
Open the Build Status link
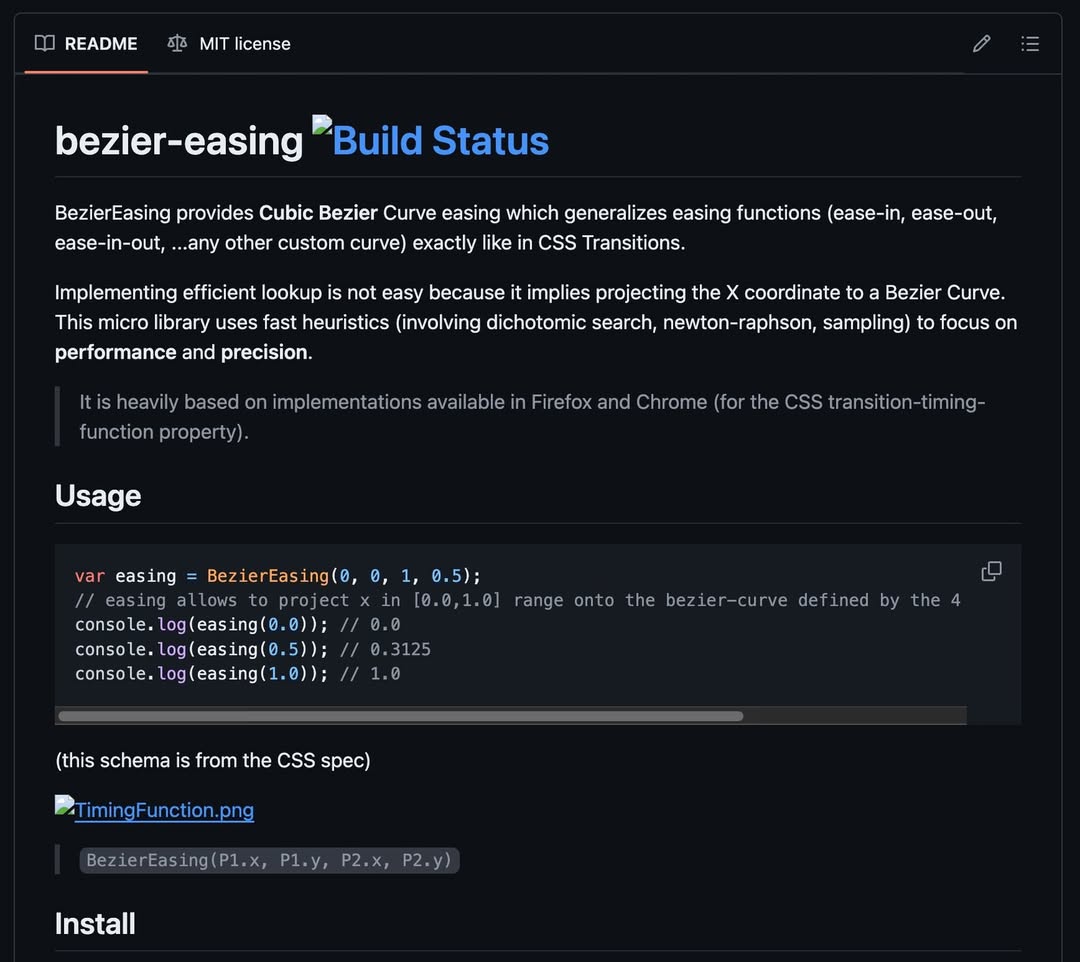pos(440,141)
